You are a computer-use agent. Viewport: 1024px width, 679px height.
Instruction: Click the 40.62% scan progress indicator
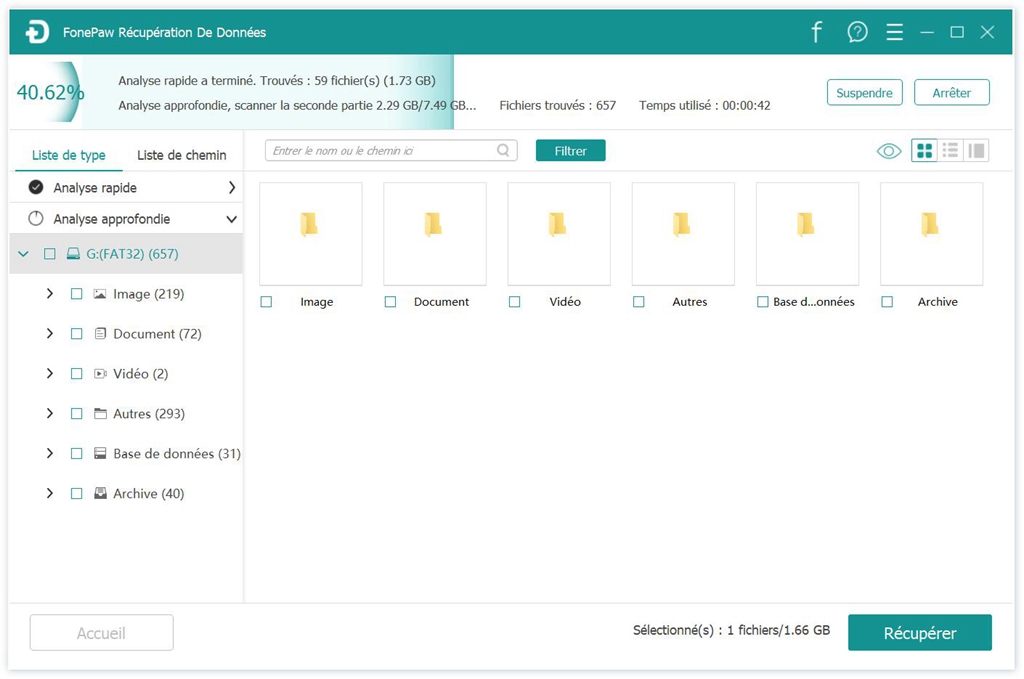(50, 93)
